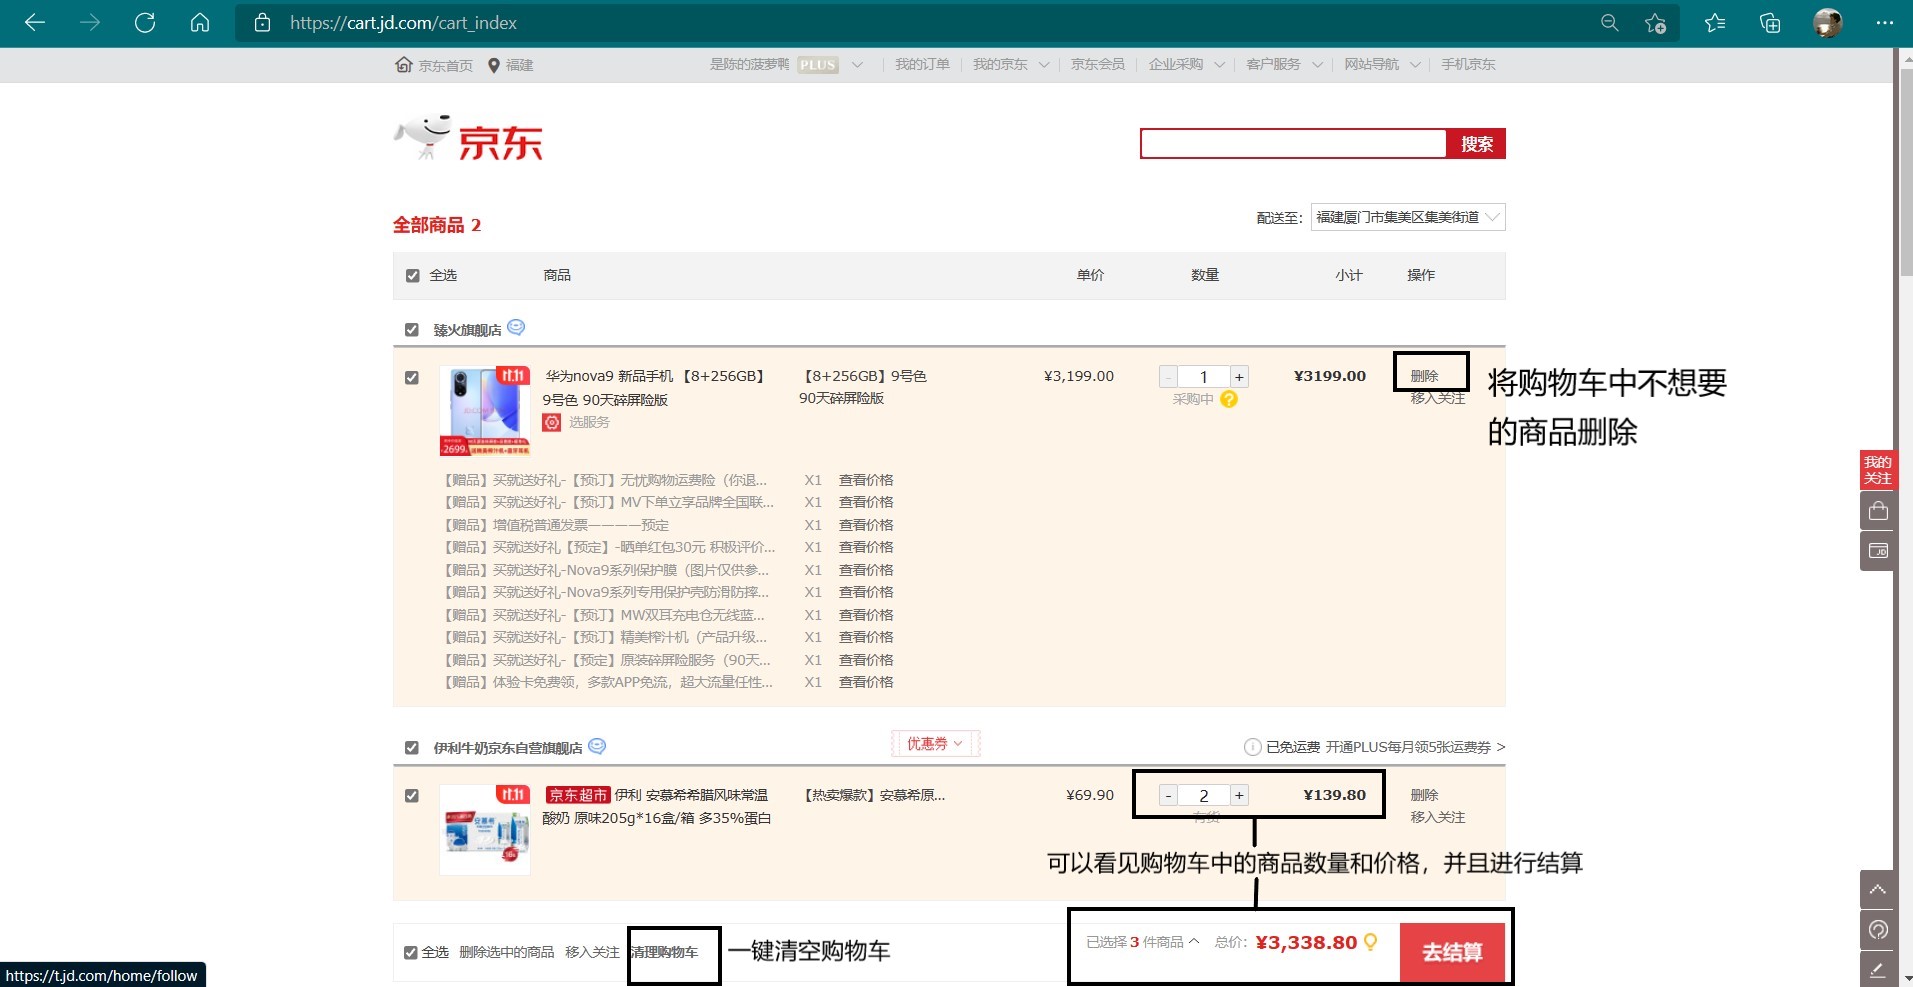1913x987 pixels.
Task: Add this page to favorites with the star-plus icon
Action: click(1655, 23)
